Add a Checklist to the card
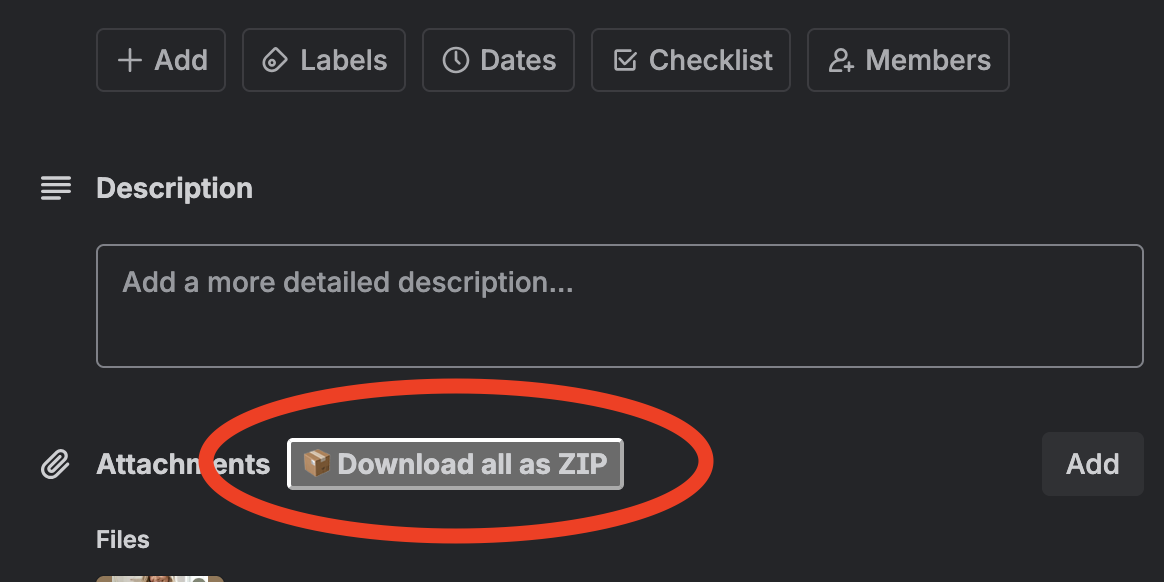Viewport: 1164px width, 582px height. coord(690,60)
